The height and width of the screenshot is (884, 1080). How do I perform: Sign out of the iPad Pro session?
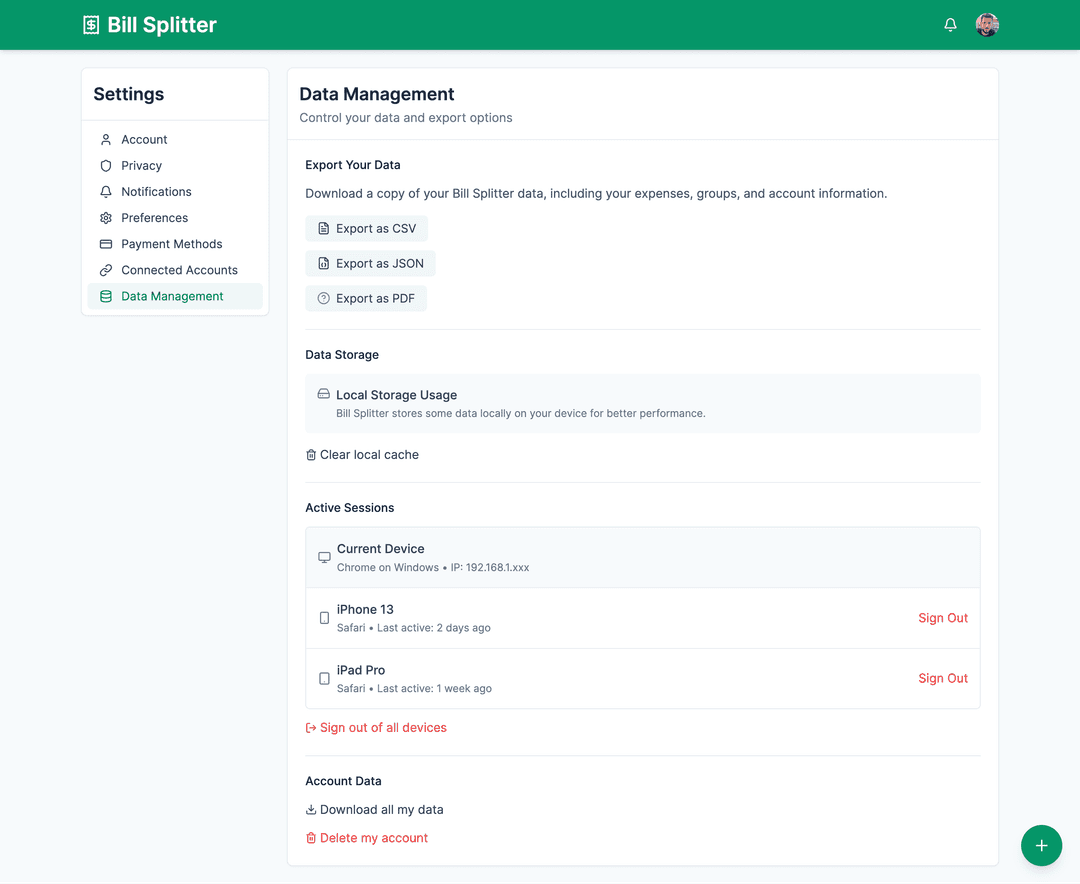click(942, 678)
